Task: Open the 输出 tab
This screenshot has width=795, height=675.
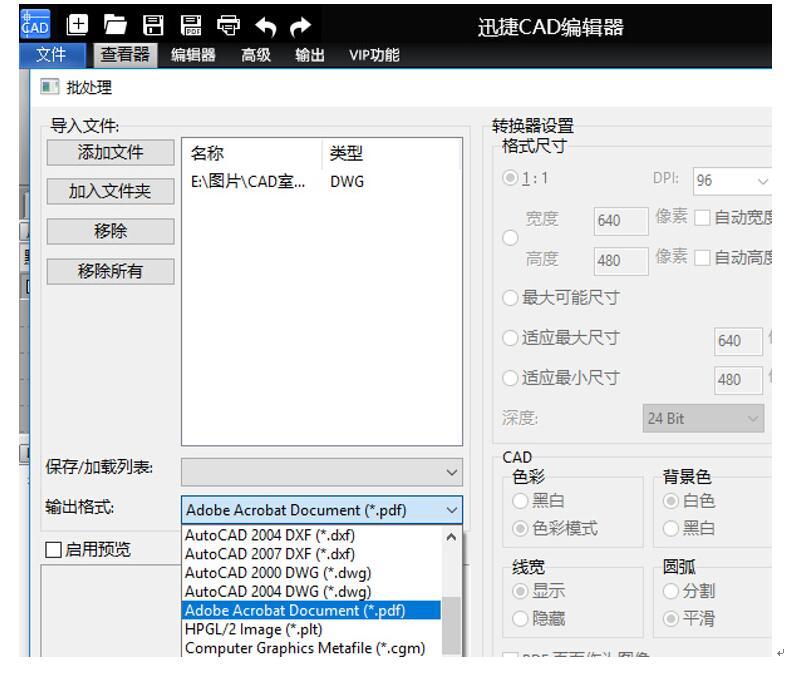Action: click(310, 55)
